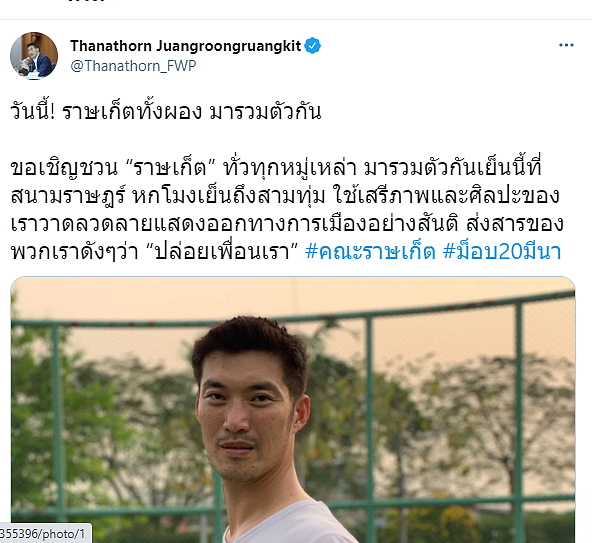
Task: Click the quoted phrase “ปล่อยเพื่อนเรา”
Action: tap(223, 251)
